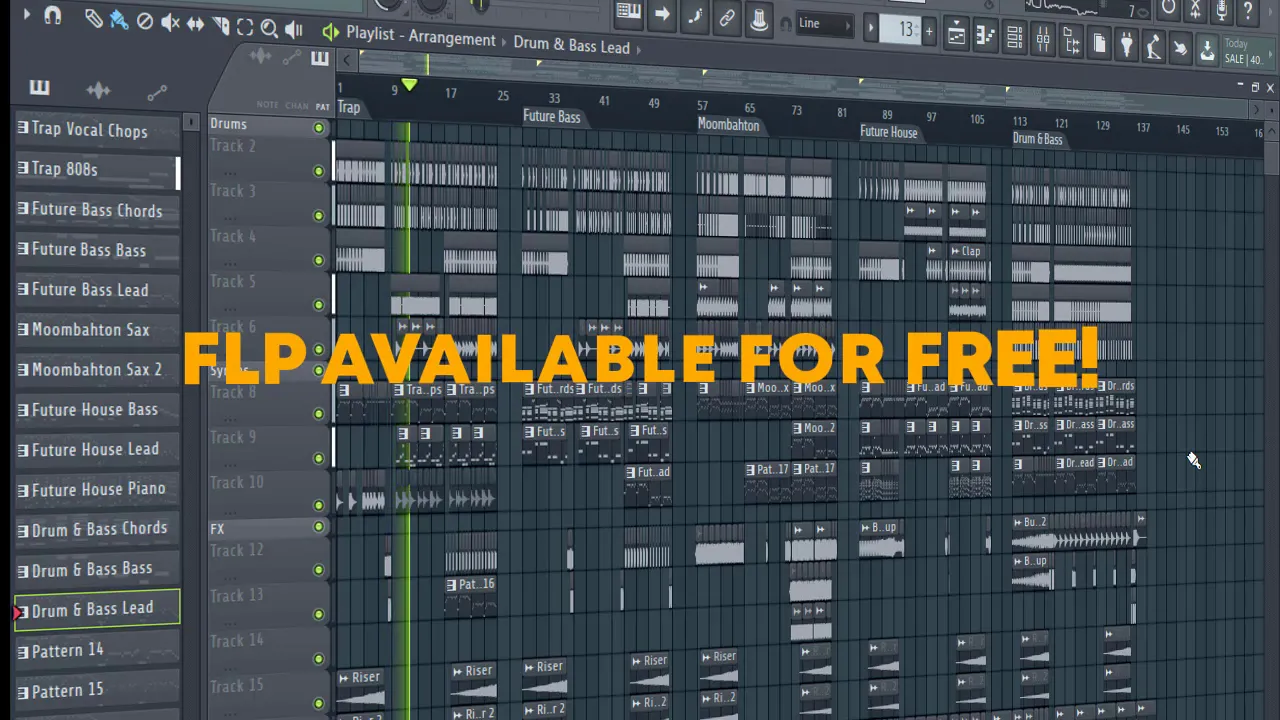Show audio clips in picker panel

[x=98, y=91]
